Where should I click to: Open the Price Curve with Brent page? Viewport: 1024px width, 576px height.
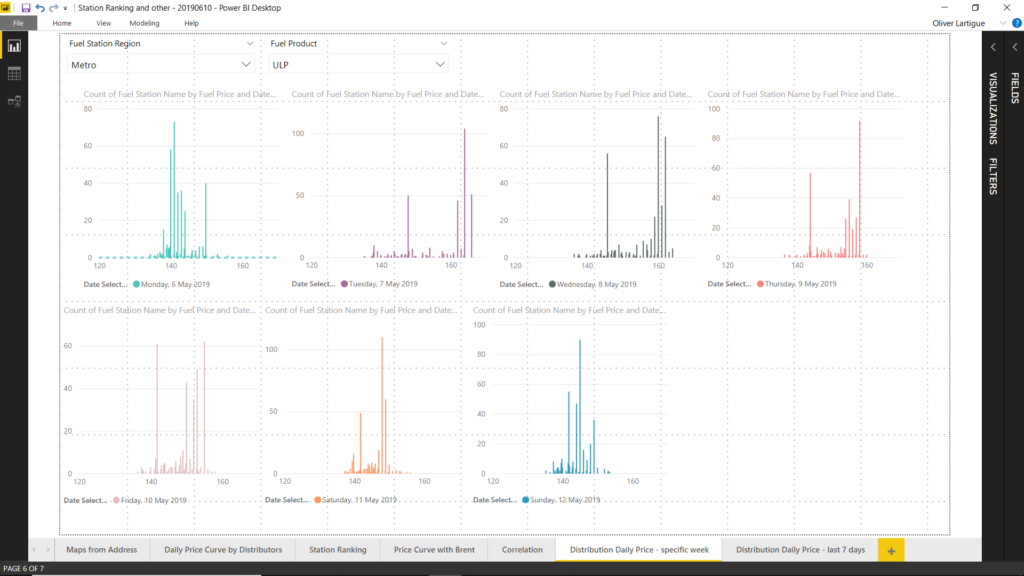[x=434, y=550]
